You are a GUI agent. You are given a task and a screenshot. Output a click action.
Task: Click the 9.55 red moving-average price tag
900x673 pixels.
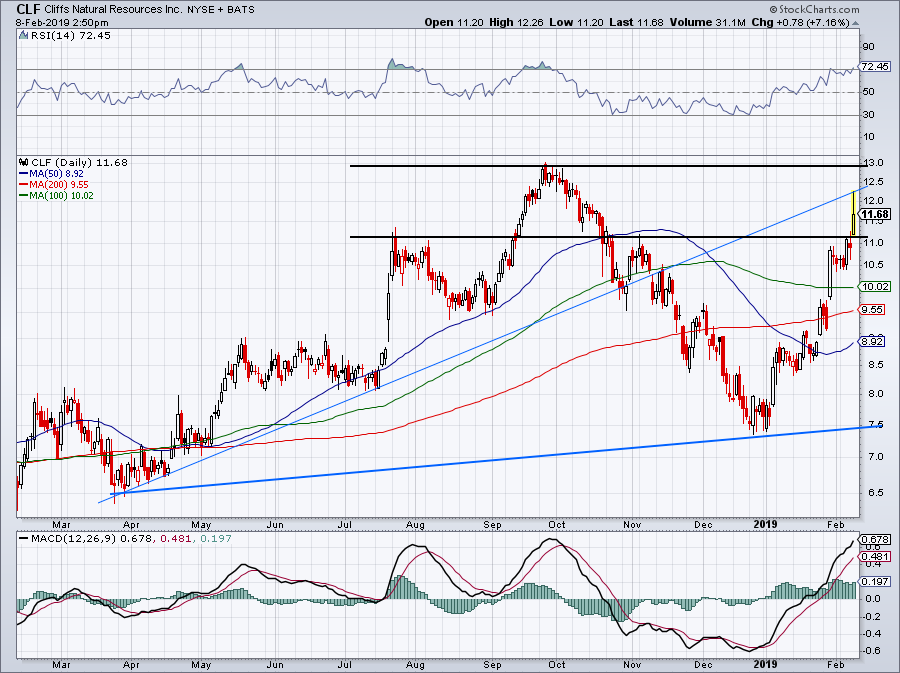click(873, 310)
